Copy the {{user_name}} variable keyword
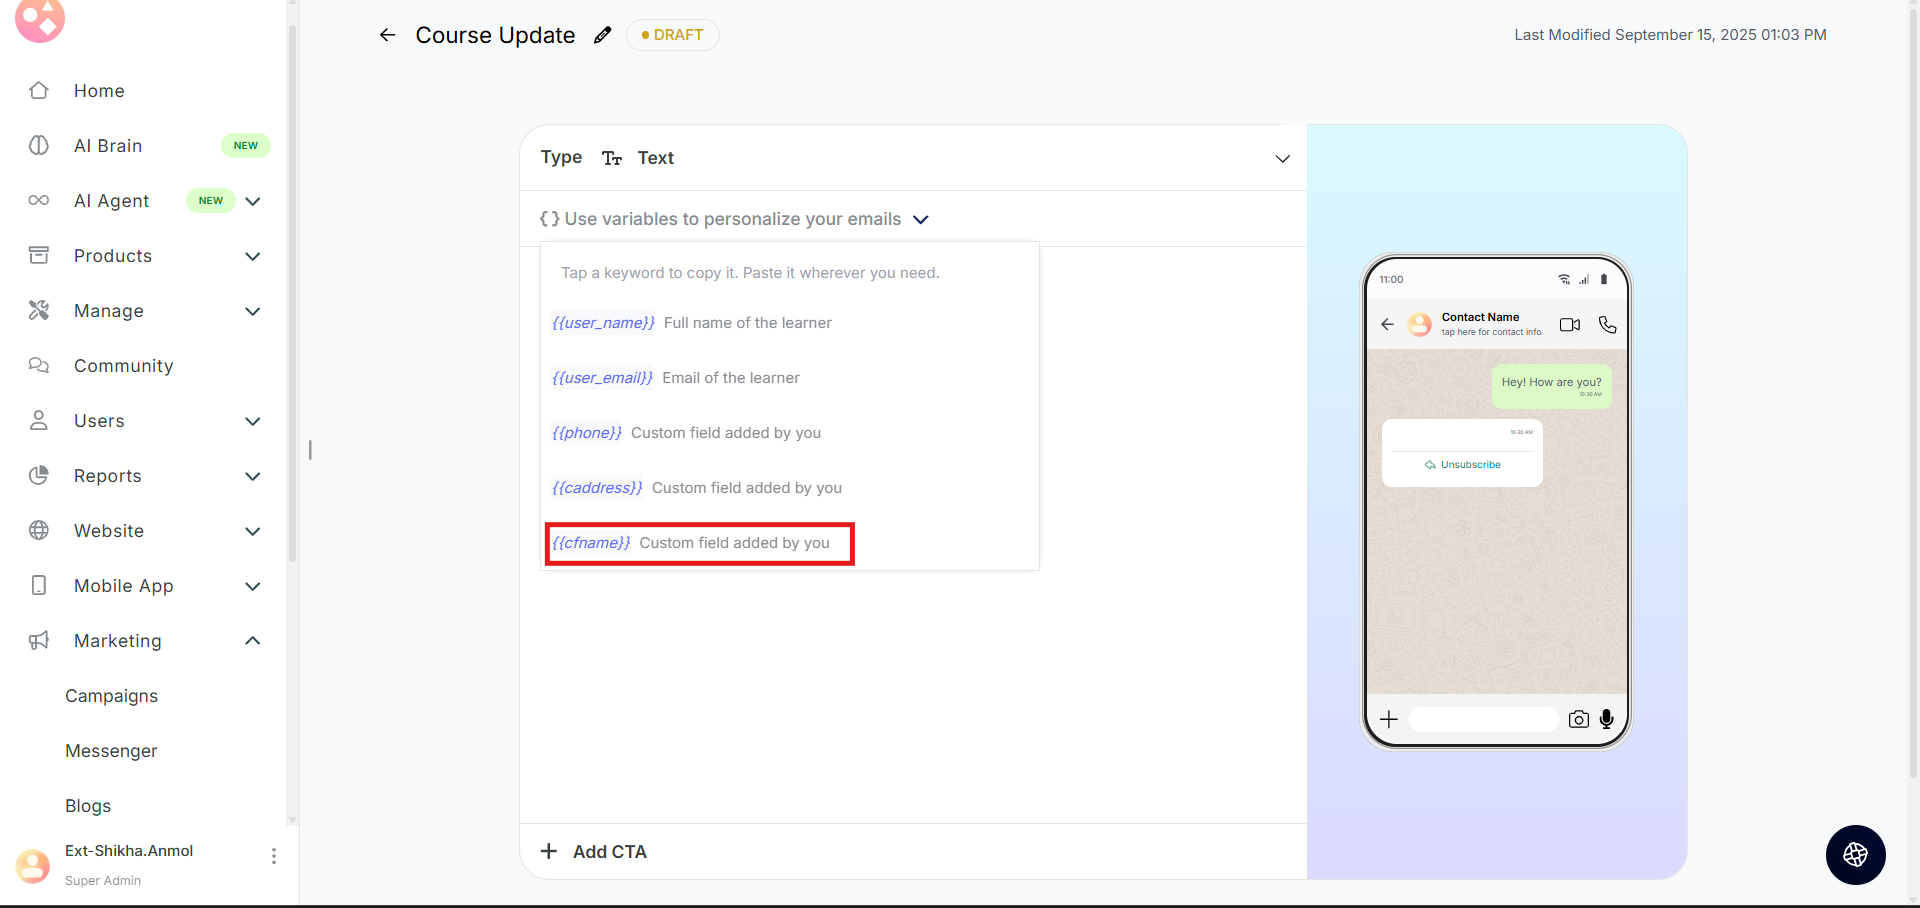Screen dimensions: 1920x908 [x=603, y=323]
